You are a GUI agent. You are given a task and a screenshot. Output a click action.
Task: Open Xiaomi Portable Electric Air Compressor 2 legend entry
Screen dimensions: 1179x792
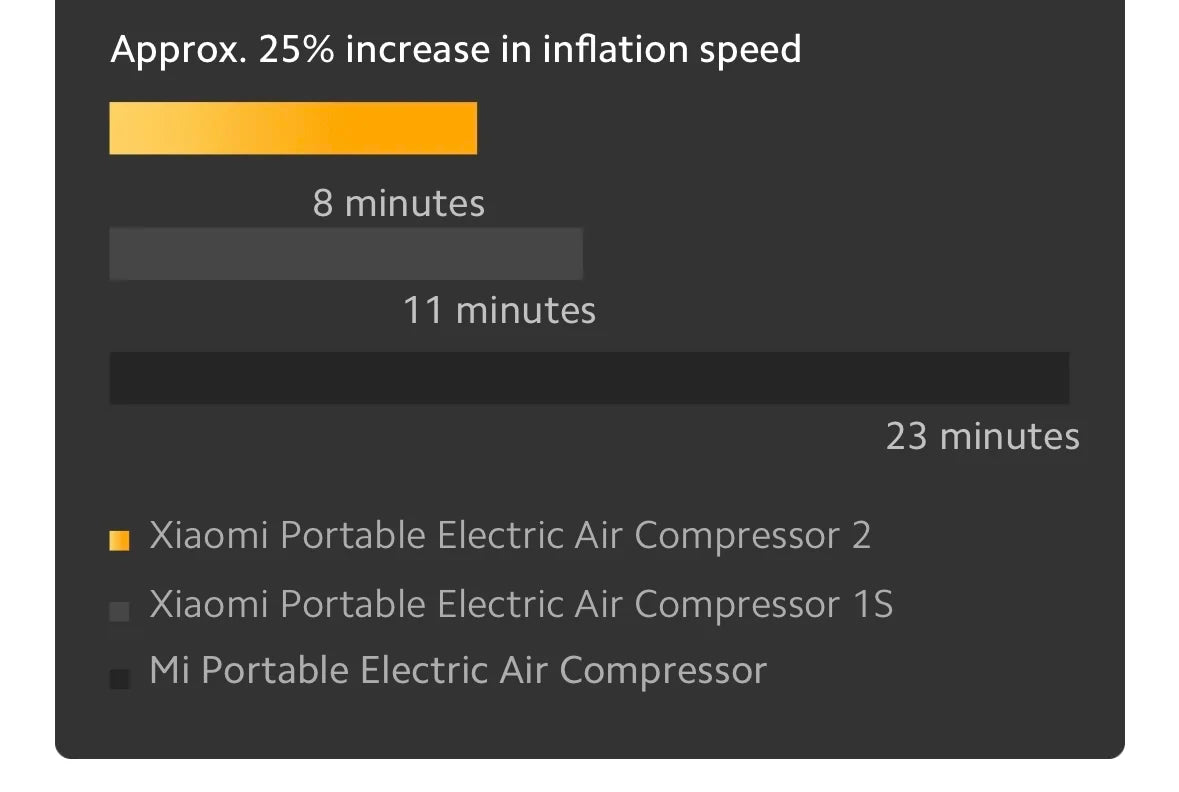pos(510,536)
